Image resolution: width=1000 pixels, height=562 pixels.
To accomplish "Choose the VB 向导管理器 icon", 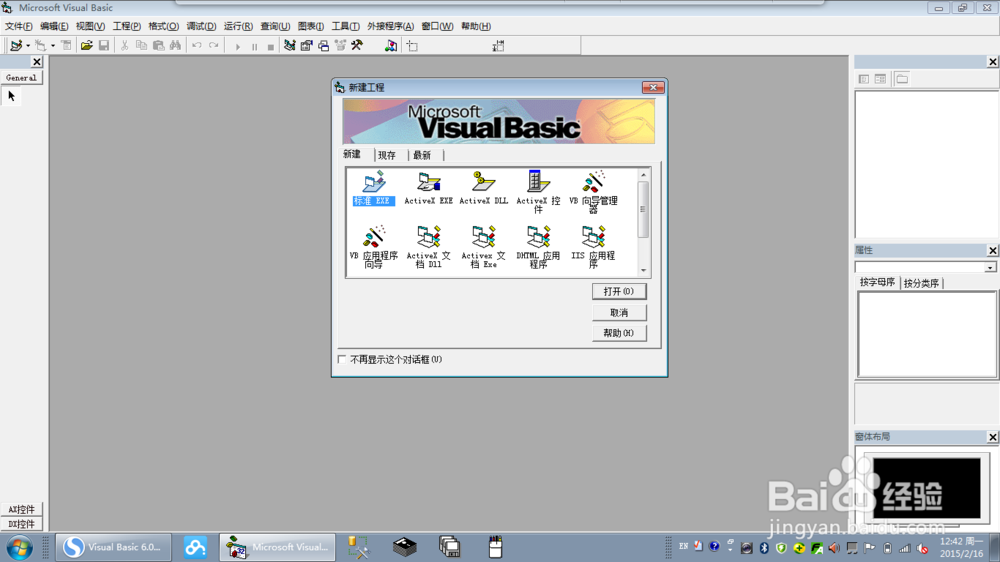I will click(593, 191).
